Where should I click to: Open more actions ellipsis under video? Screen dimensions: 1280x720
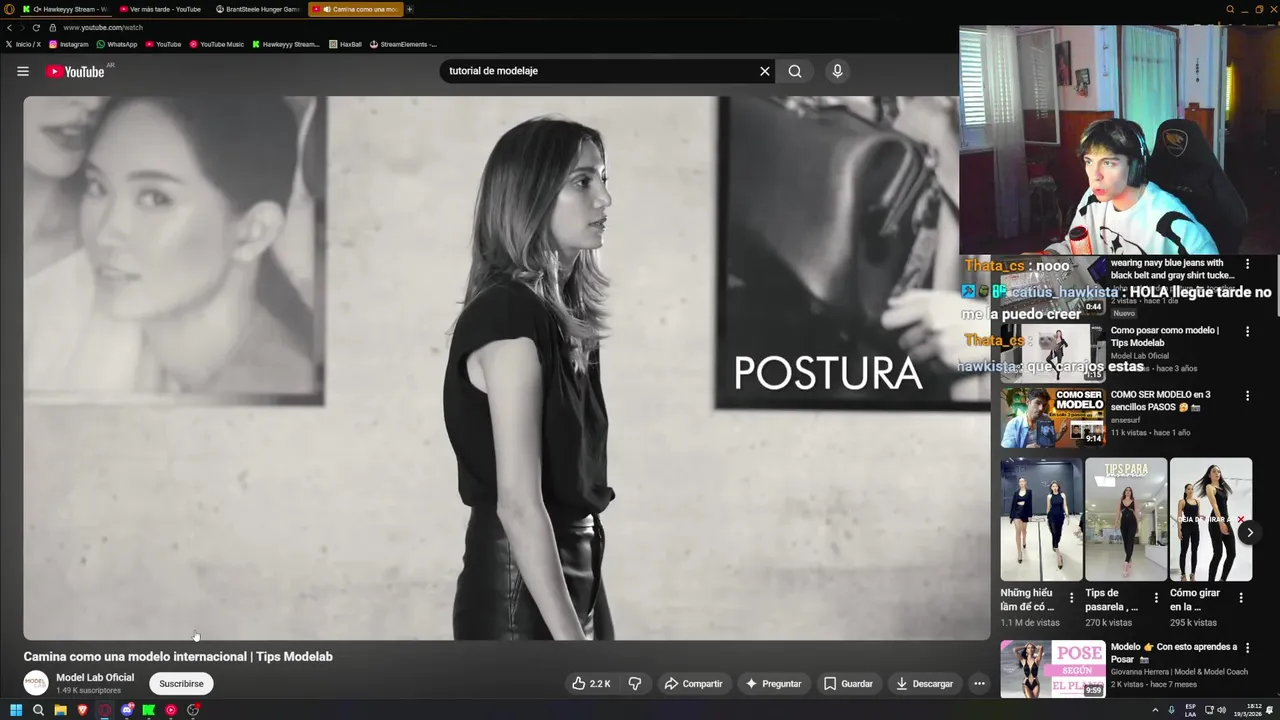click(979, 684)
